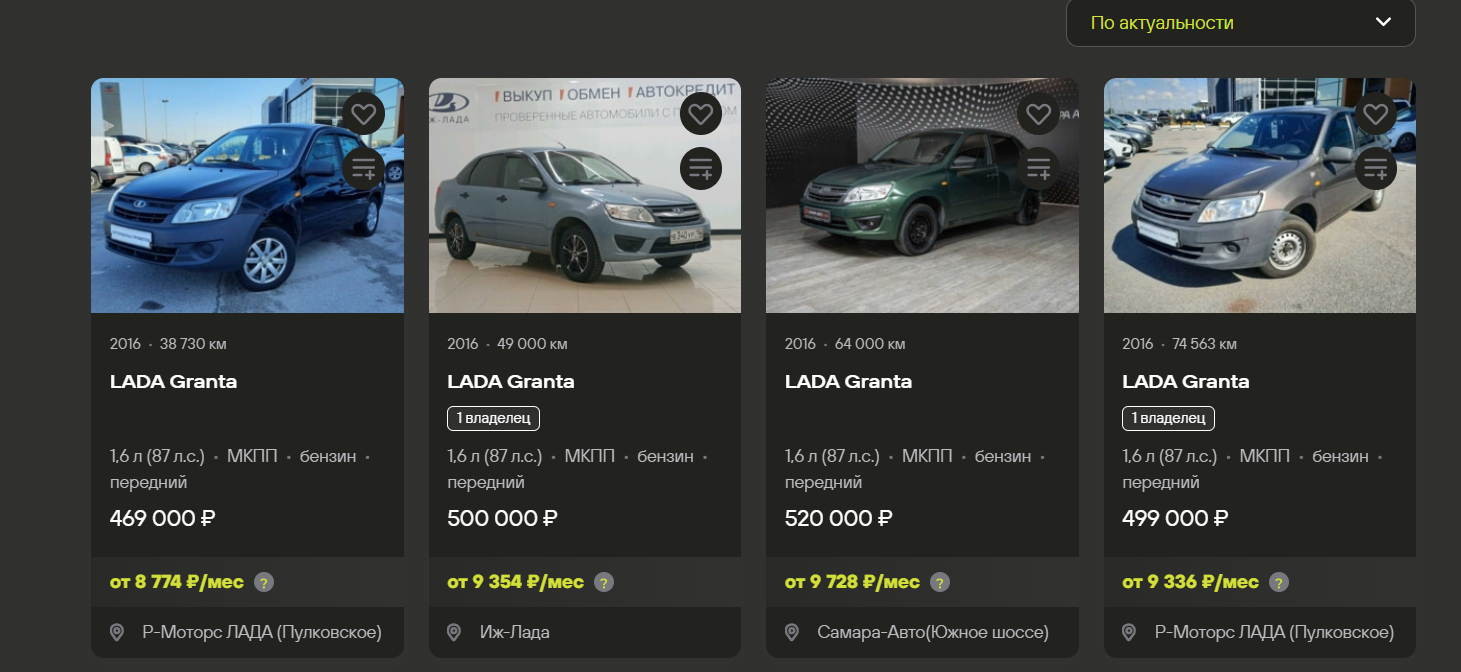Add the 49 000 км Granta to comparison
The height and width of the screenshot is (672, 1461).
click(x=701, y=168)
